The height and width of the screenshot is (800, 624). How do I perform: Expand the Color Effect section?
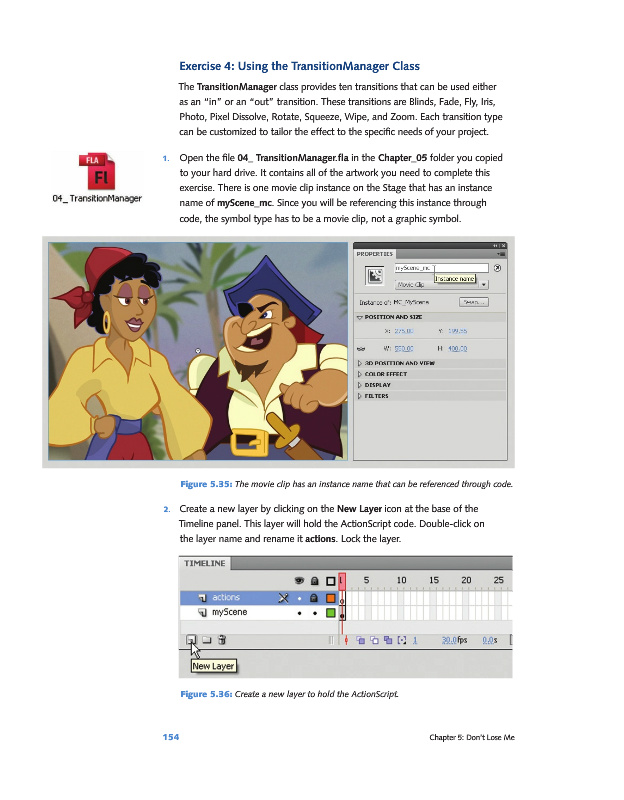(361, 373)
